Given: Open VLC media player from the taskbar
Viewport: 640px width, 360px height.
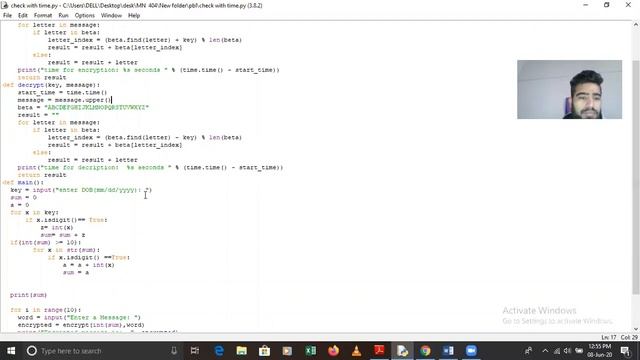Looking at the screenshot, I should [x=356, y=351].
